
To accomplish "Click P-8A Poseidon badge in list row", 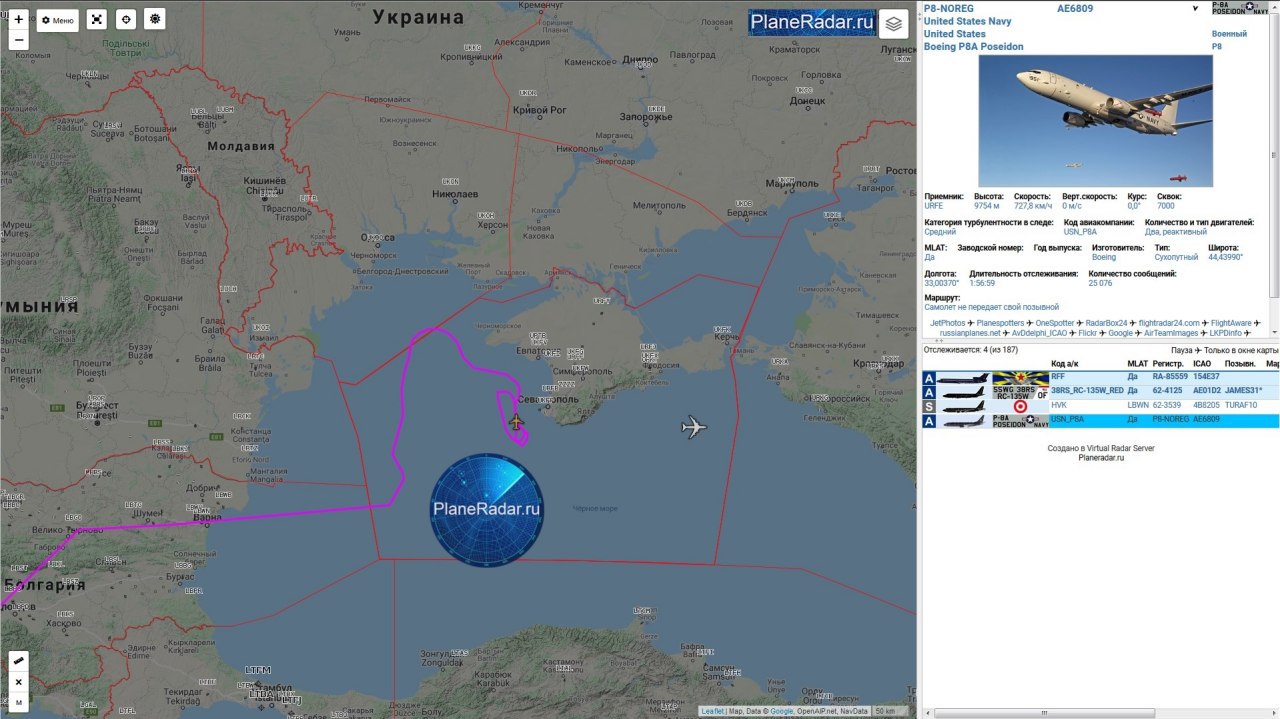I will tap(1020, 421).
